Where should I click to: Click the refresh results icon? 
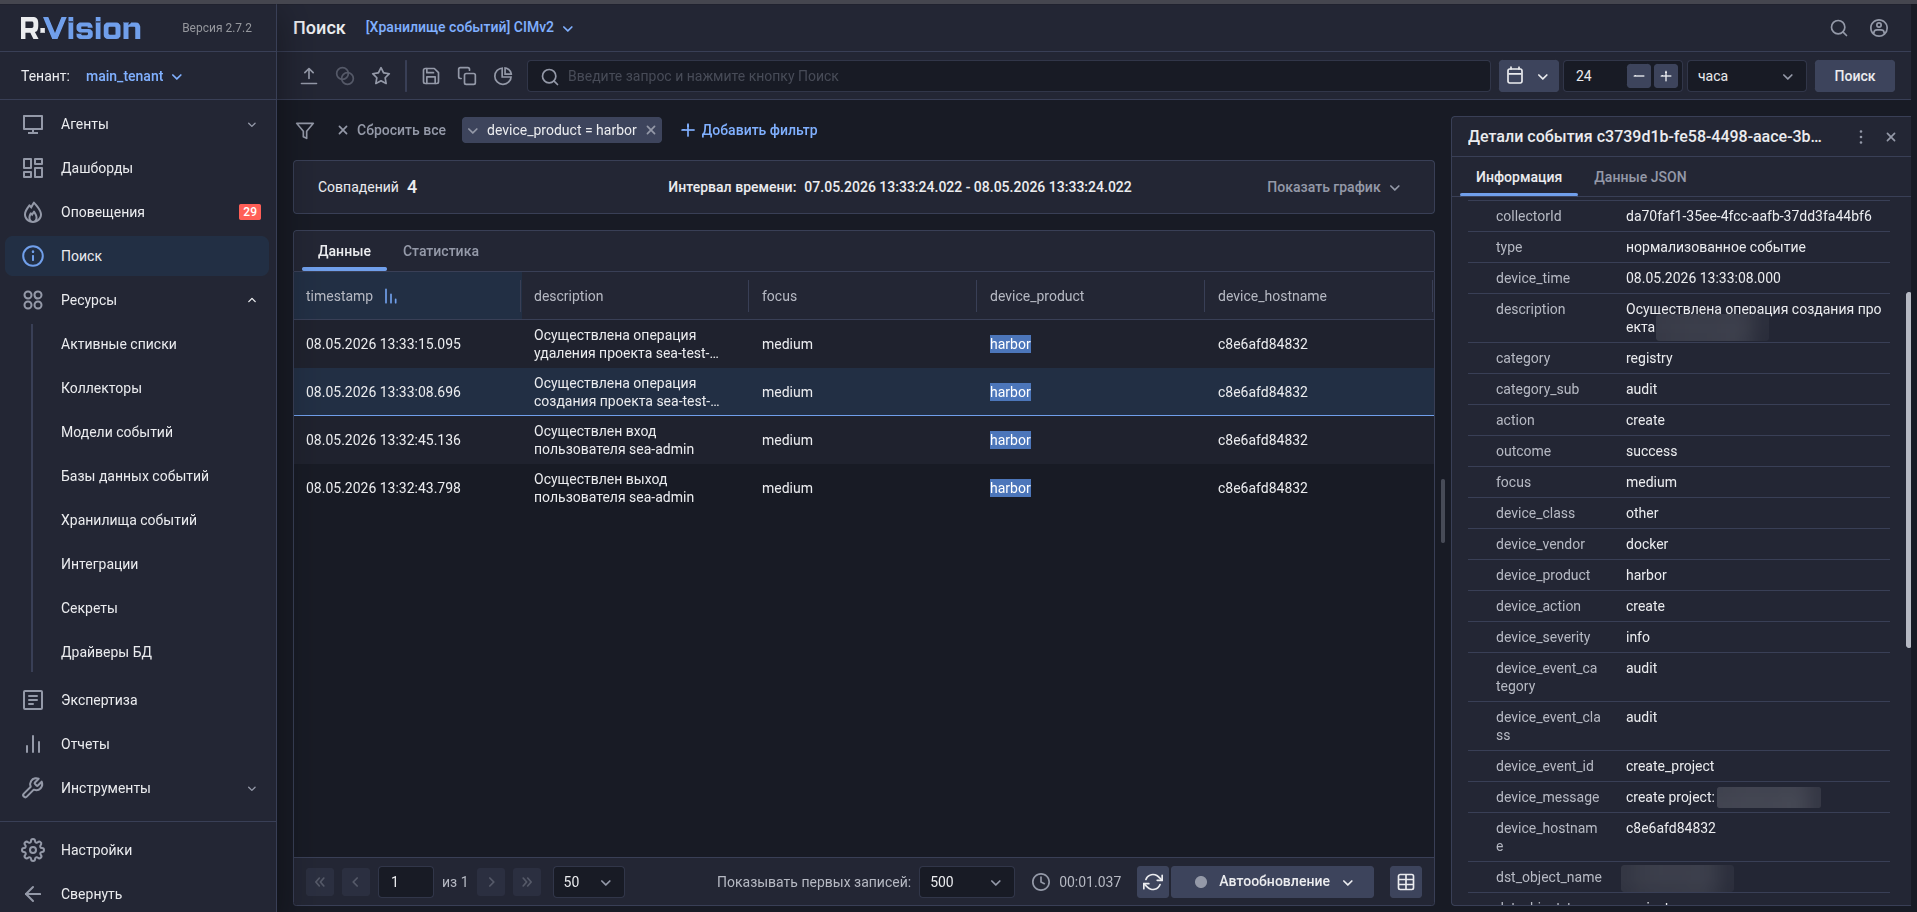(1153, 882)
